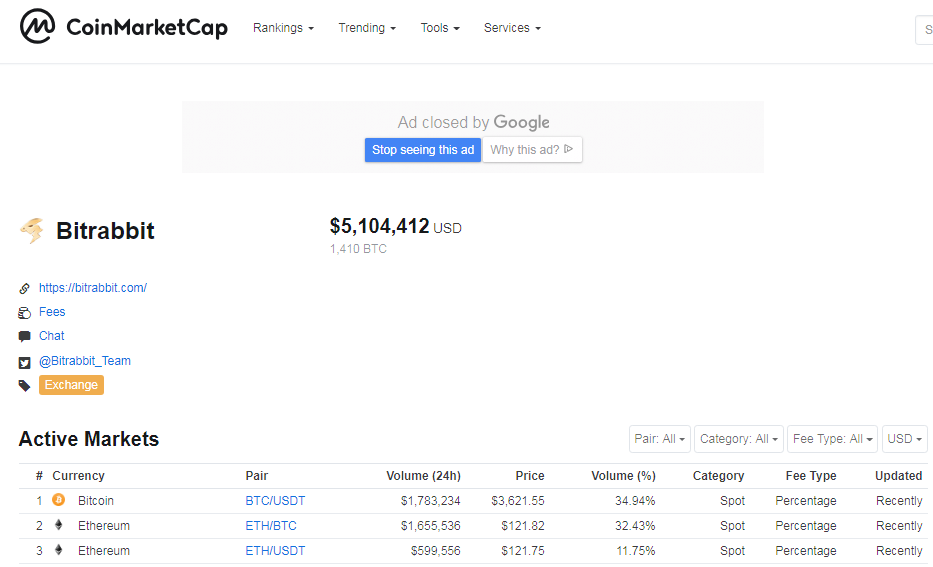The image size is (933, 567).
Task: Click the Twitter bird icon
Action: tap(24, 362)
